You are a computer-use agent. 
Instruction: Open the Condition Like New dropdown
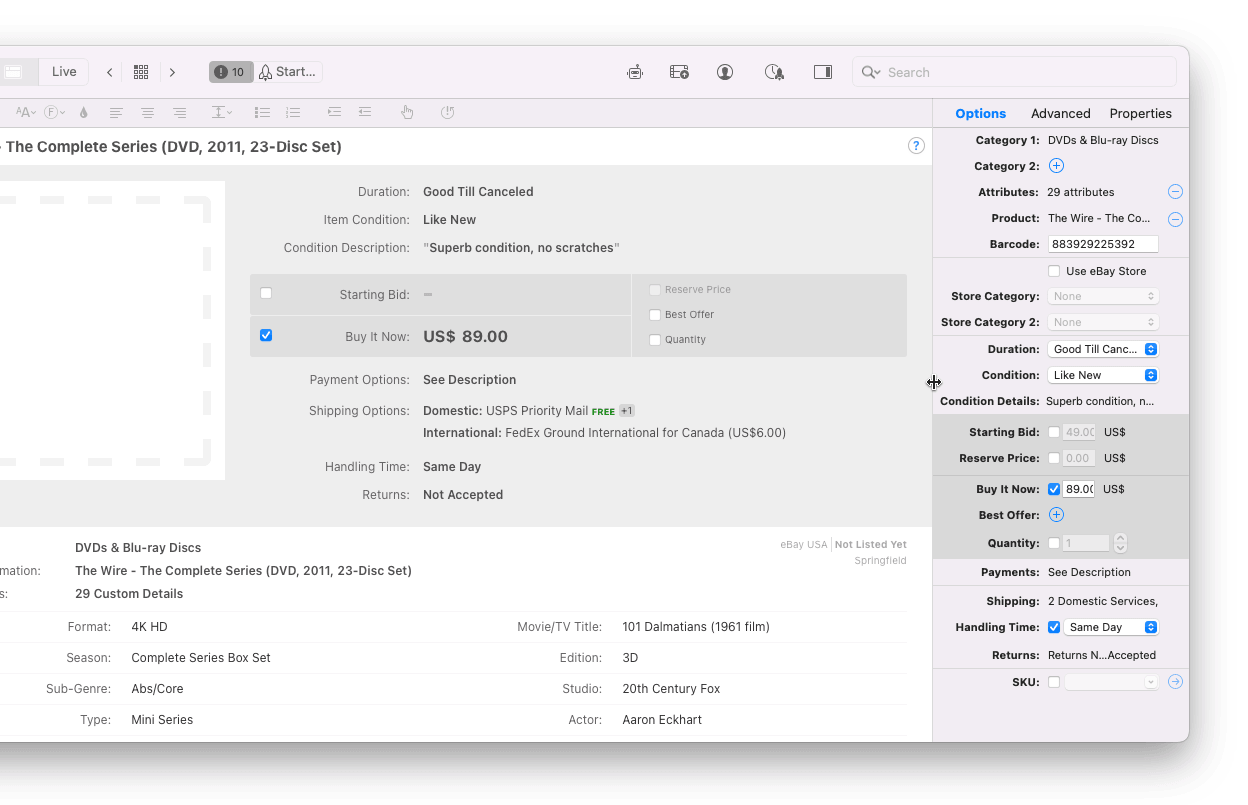point(1103,375)
